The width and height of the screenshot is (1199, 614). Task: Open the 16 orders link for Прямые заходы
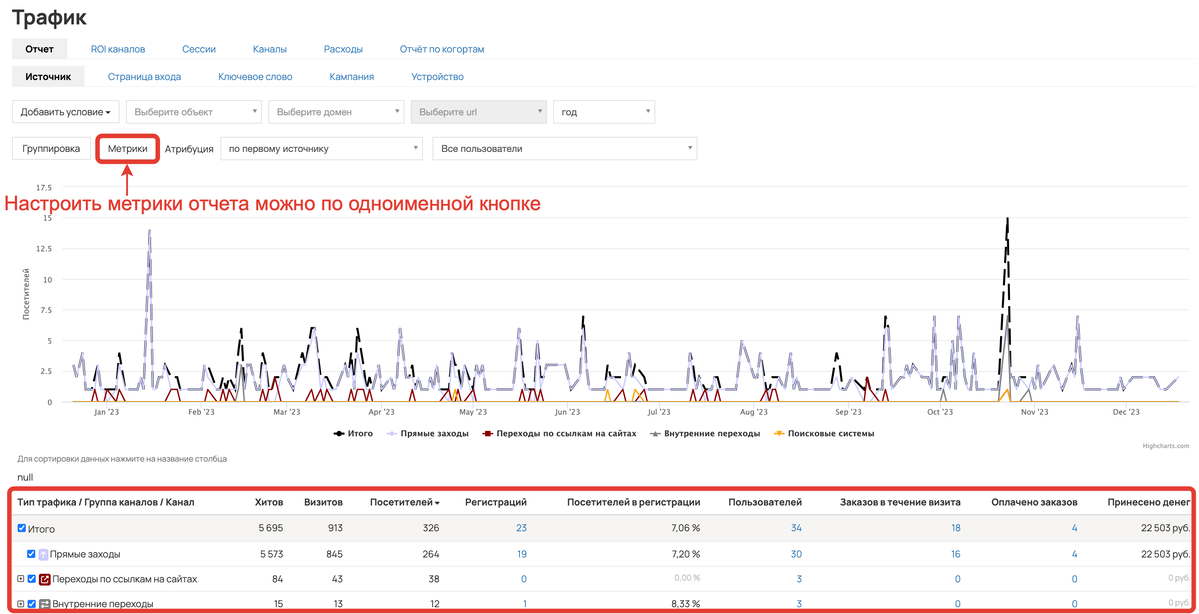956,554
